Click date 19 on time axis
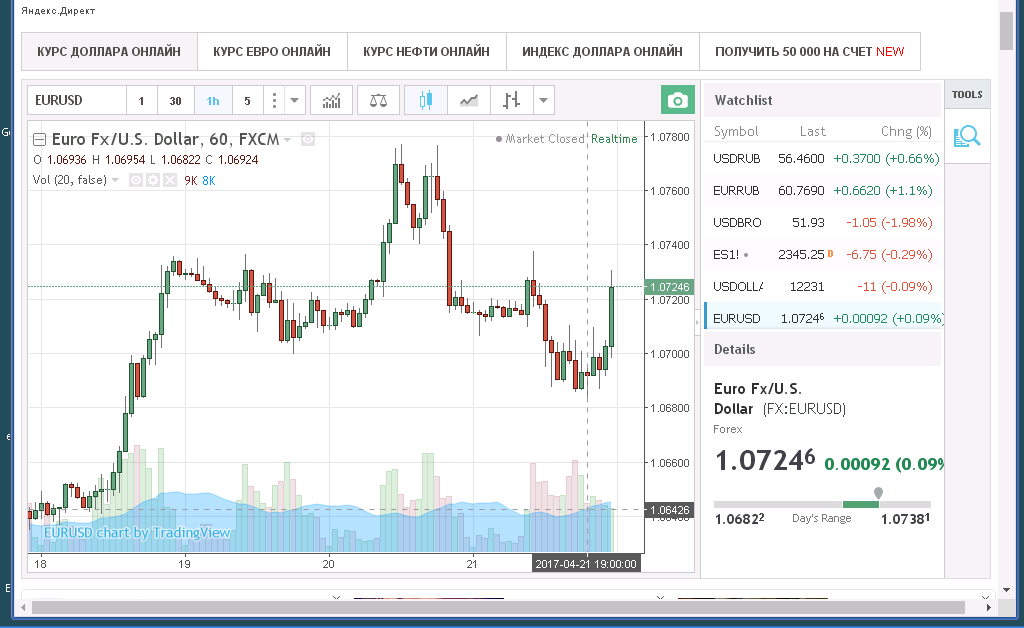The height and width of the screenshot is (628, 1024). [x=184, y=564]
